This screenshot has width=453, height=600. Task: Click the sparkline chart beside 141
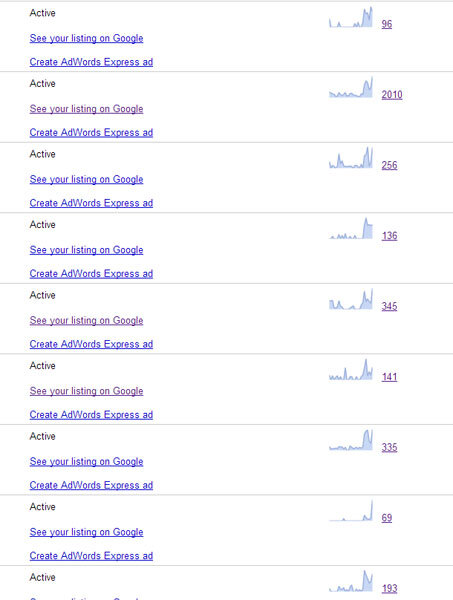pyautogui.click(x=351, y=369)
